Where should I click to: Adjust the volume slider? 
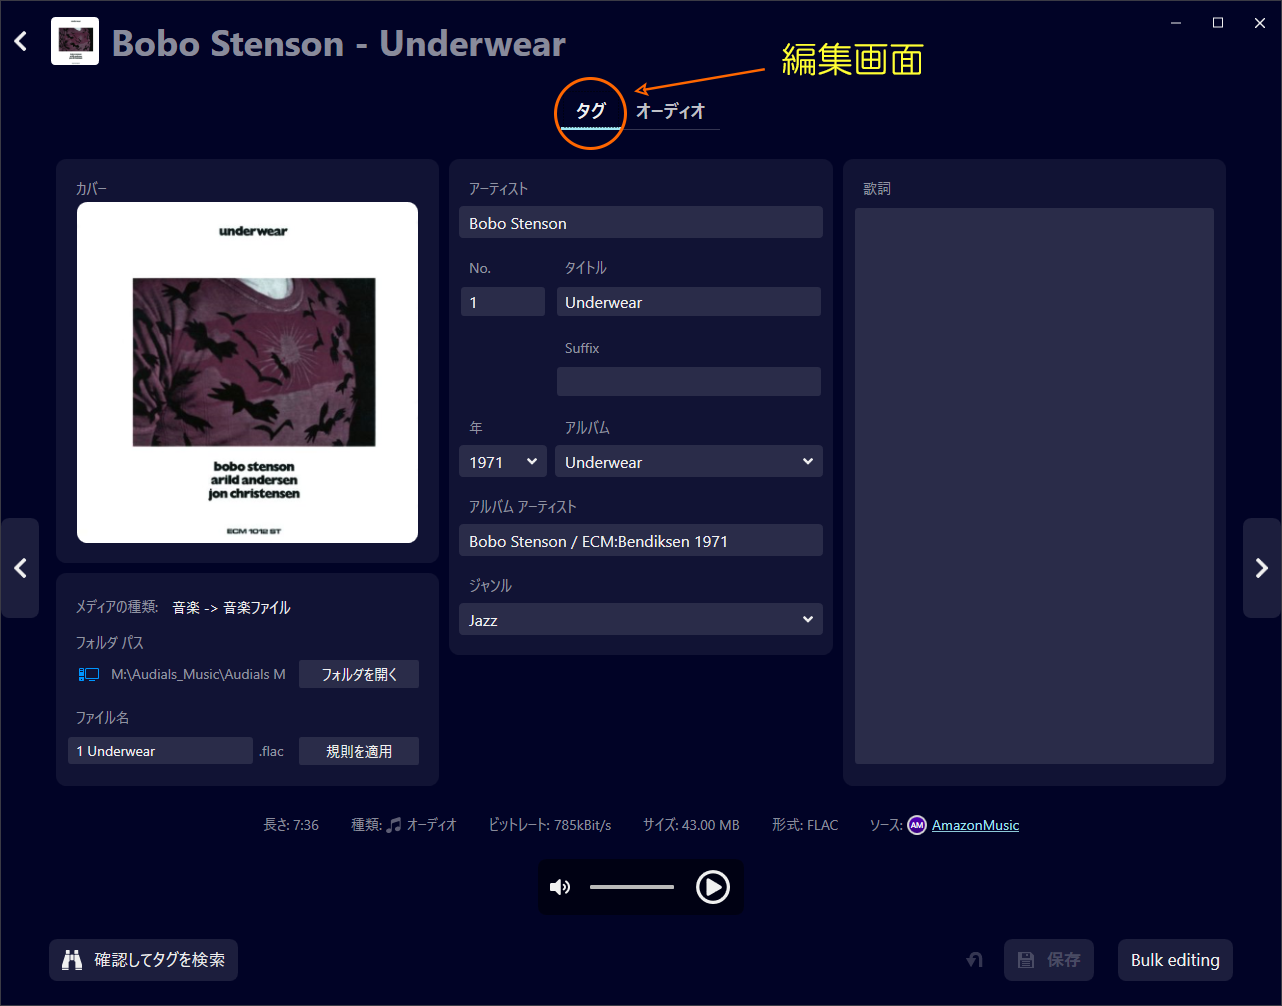[632, 887]
